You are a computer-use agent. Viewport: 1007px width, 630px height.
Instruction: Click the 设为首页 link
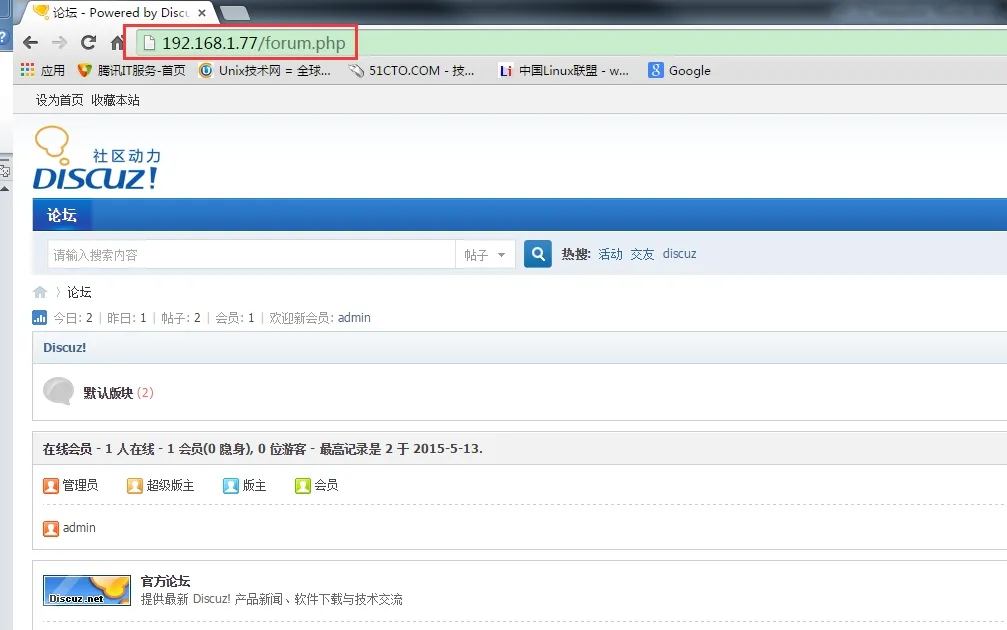point(59,100)
